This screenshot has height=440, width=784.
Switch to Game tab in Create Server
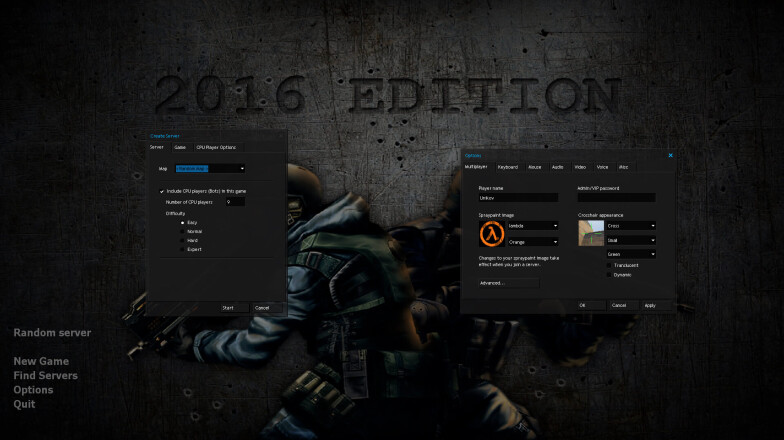(180, 148)
